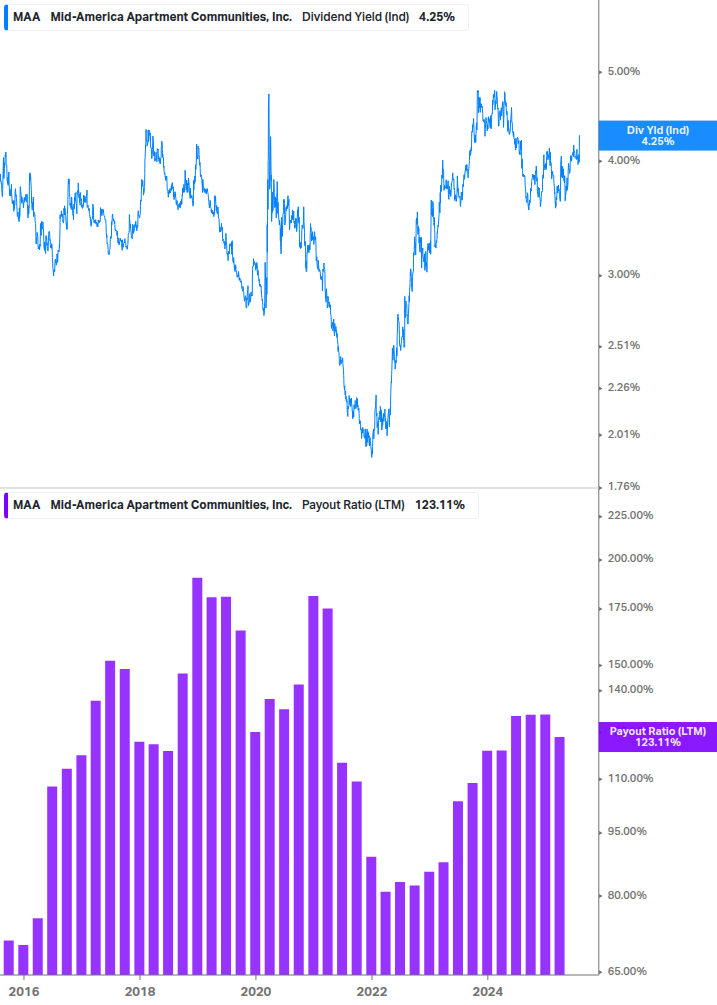Click the blue Div Yld 4.25% value tag
Viewport: 717px width, 1005px height.
657,136
